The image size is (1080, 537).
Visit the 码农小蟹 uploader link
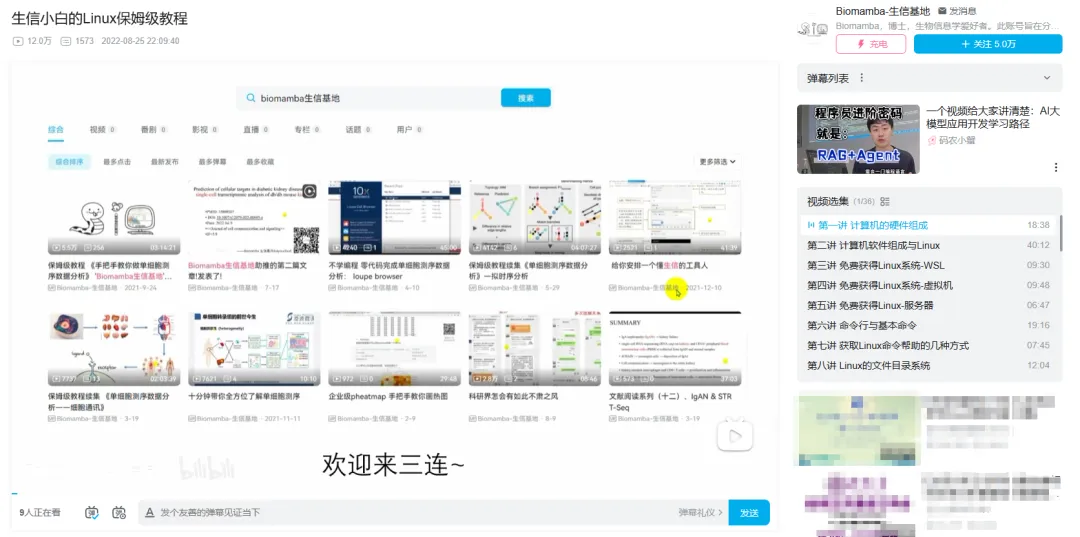click(x=957, y=140)
